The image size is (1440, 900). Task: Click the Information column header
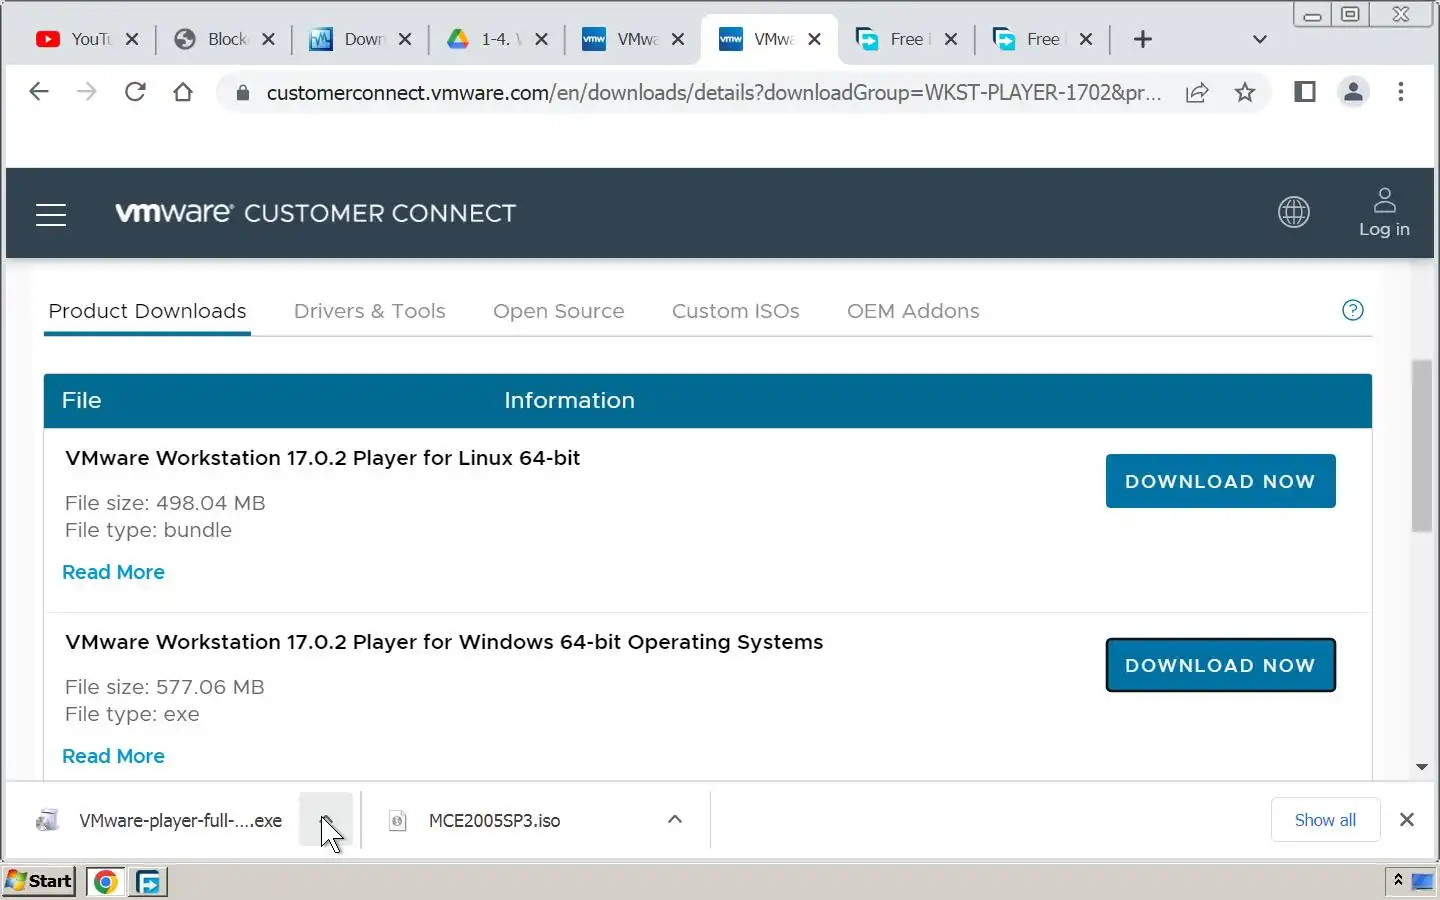(569, 400)
